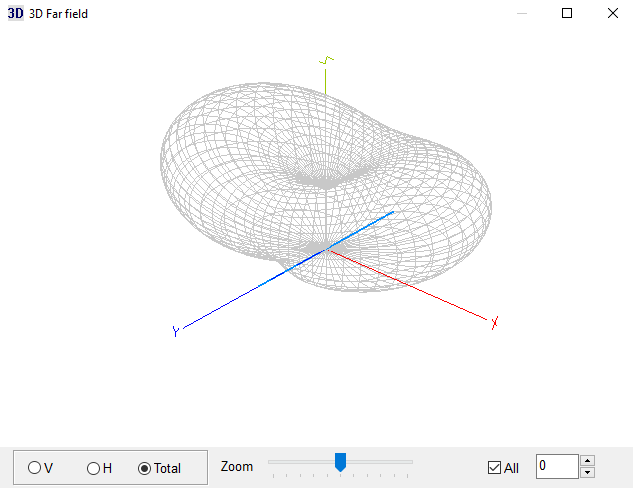Close the 3D Far field window

[x=613, y=14]
